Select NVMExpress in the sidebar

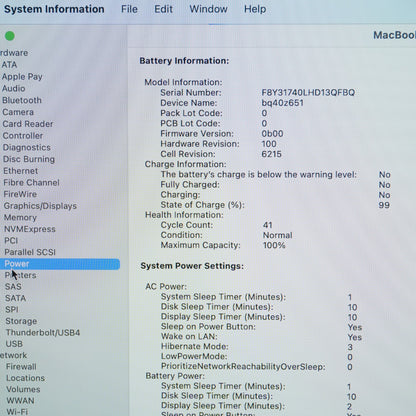pyautogui.click(x=30, y=229)
